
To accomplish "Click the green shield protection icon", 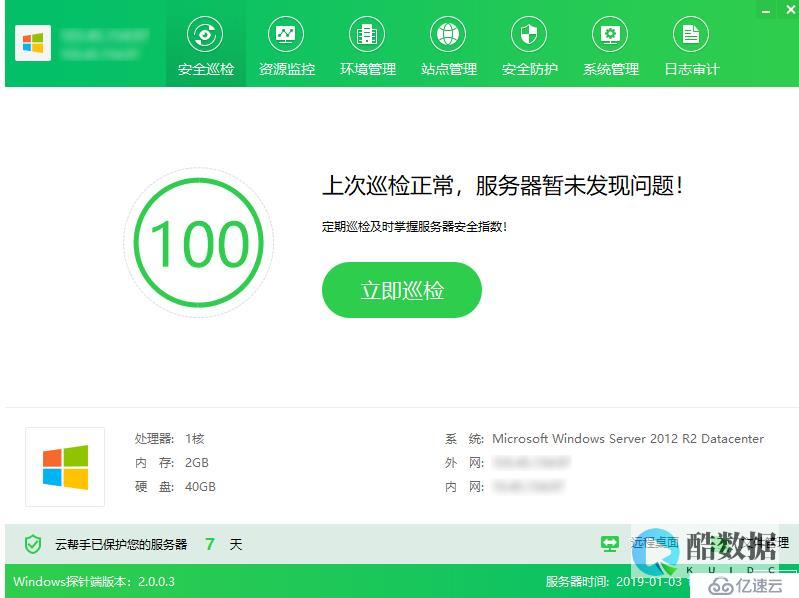I will [x=33, y=545].
